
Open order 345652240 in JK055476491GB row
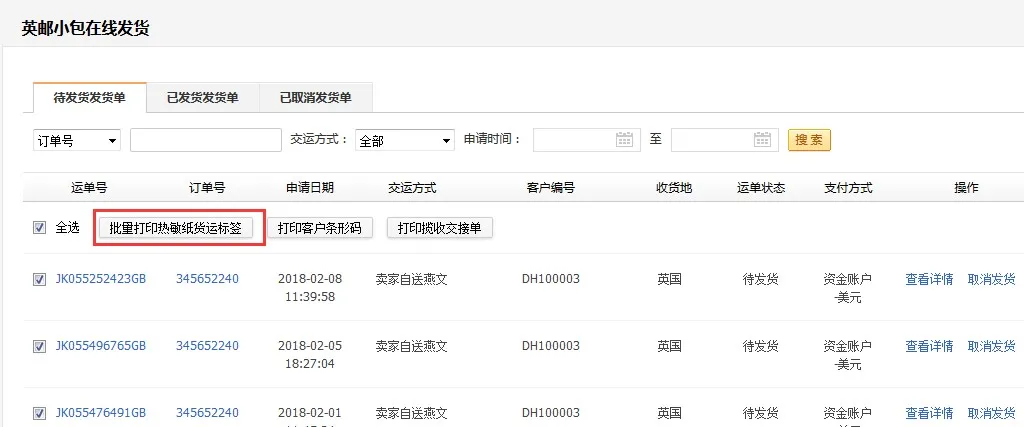pyautogui.click(x=207, y=413)
